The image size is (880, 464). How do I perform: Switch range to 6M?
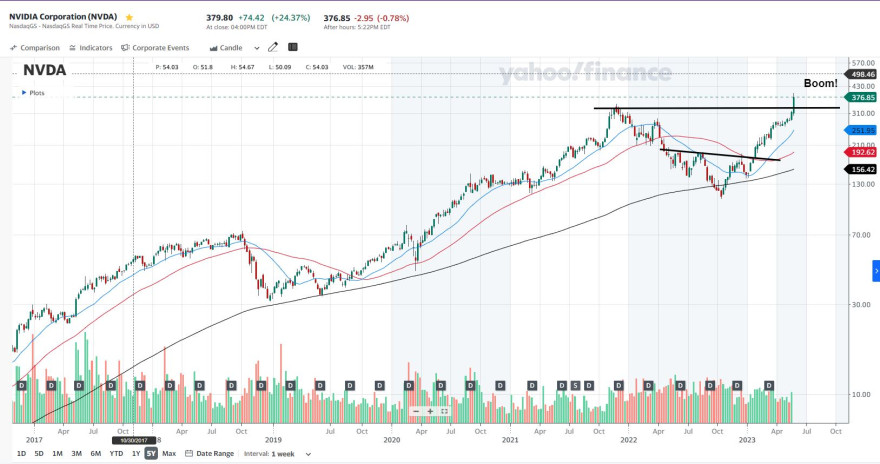[x=96, y=453]
